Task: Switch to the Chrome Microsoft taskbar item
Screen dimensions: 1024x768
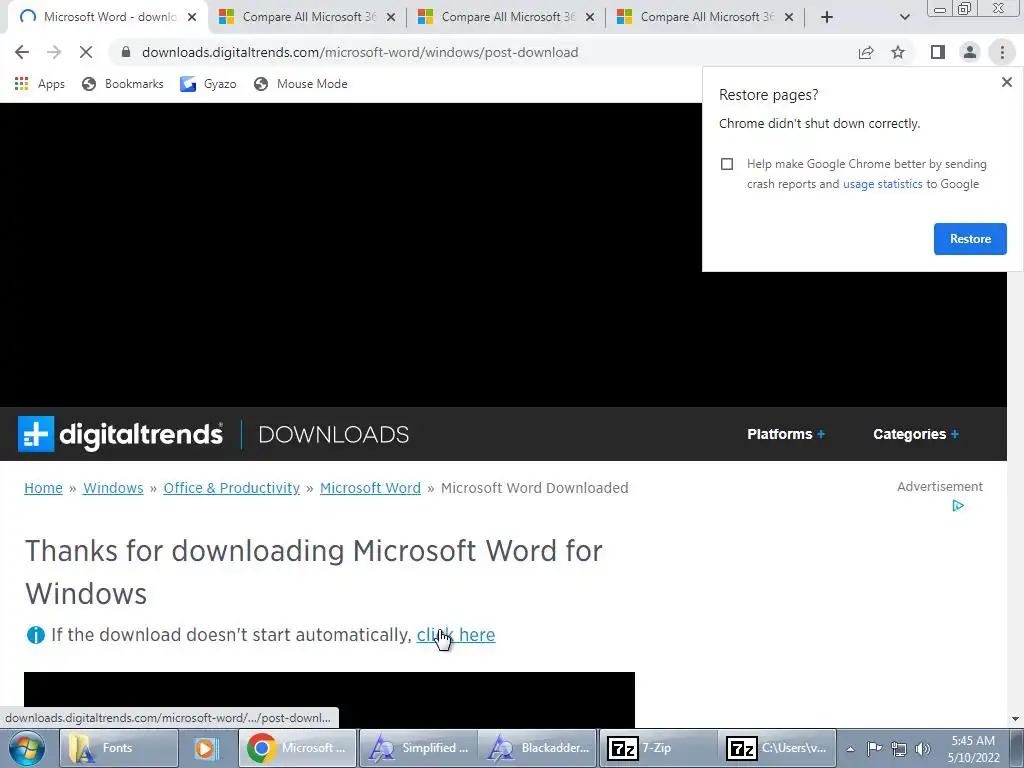Action: tap(297, 748)
